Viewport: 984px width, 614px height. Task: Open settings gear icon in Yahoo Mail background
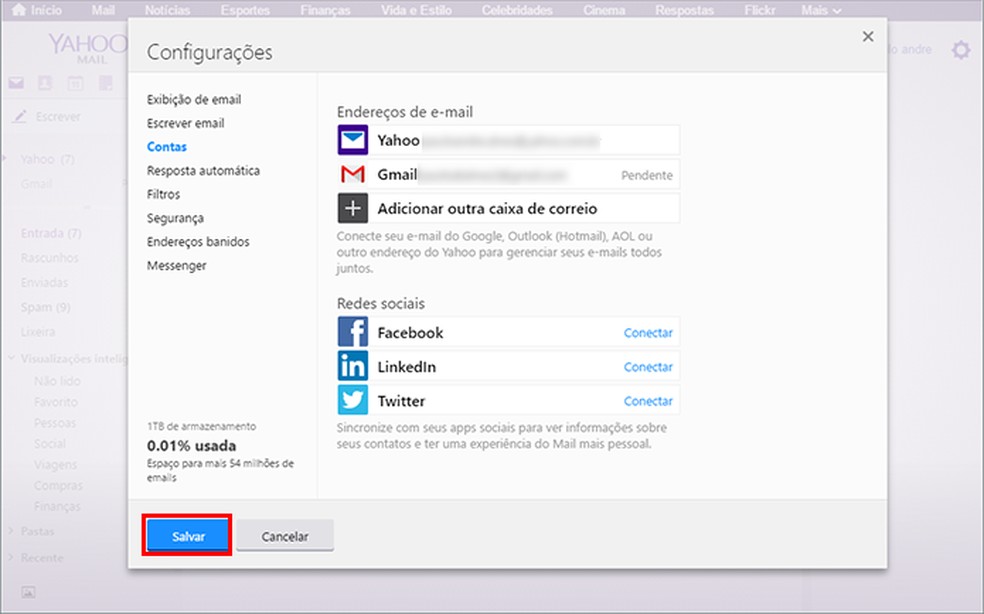(961, 50)
